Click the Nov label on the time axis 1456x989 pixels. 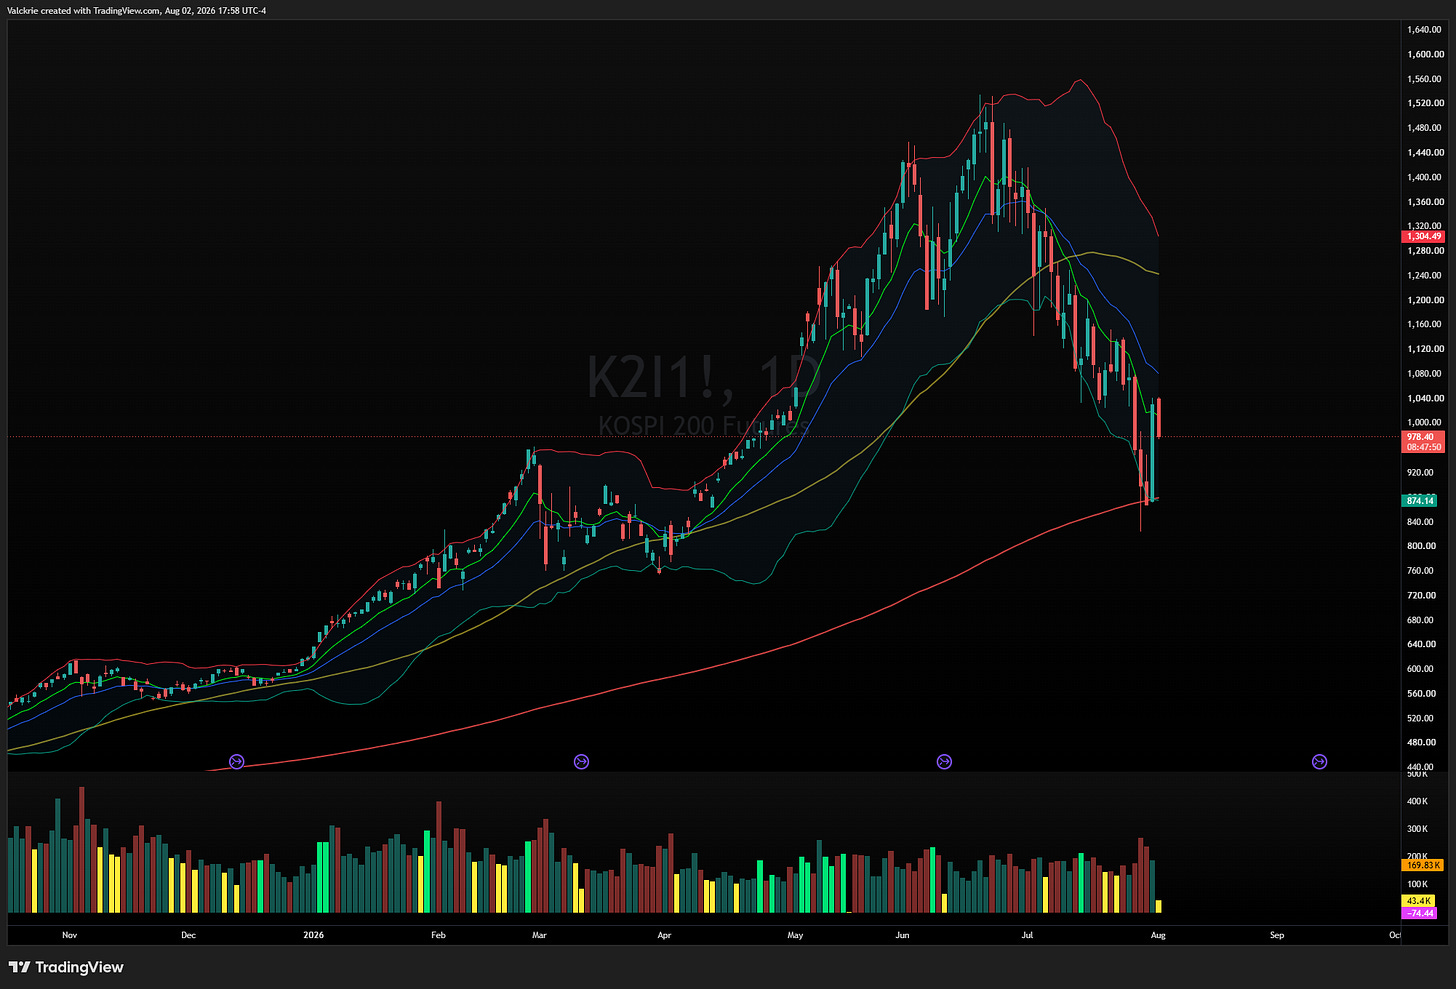(69, 935)
